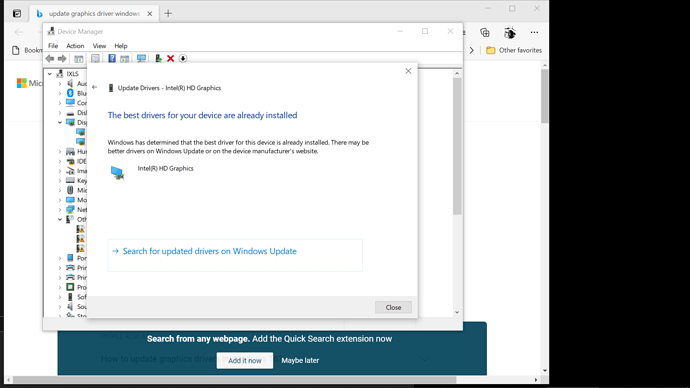Image resolution: width=690 pixels, height=388 pixels.
Task: Select the Network adapters icon in tree
Action: 70,209
